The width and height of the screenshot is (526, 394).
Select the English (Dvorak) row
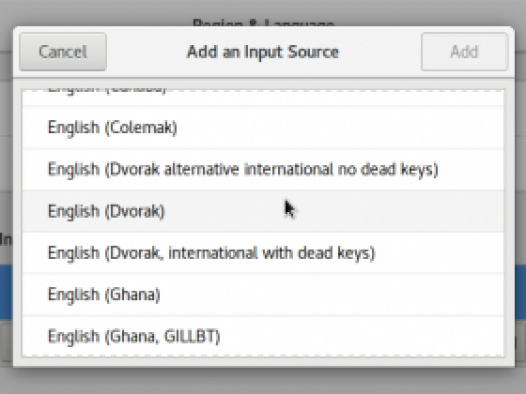[263, 211]
